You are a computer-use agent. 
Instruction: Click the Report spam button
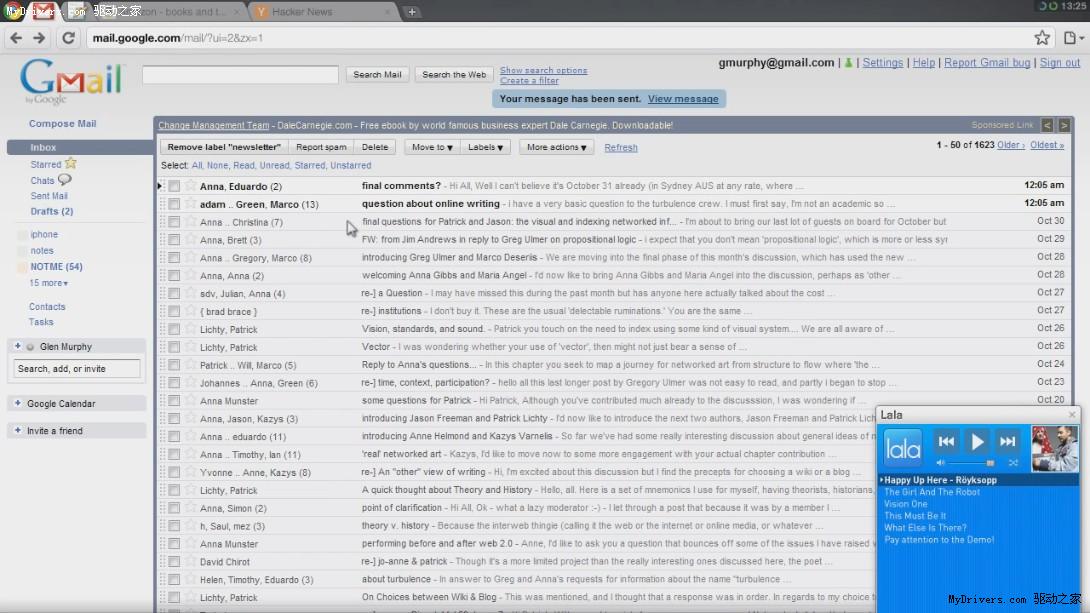[x=321, y=147]
